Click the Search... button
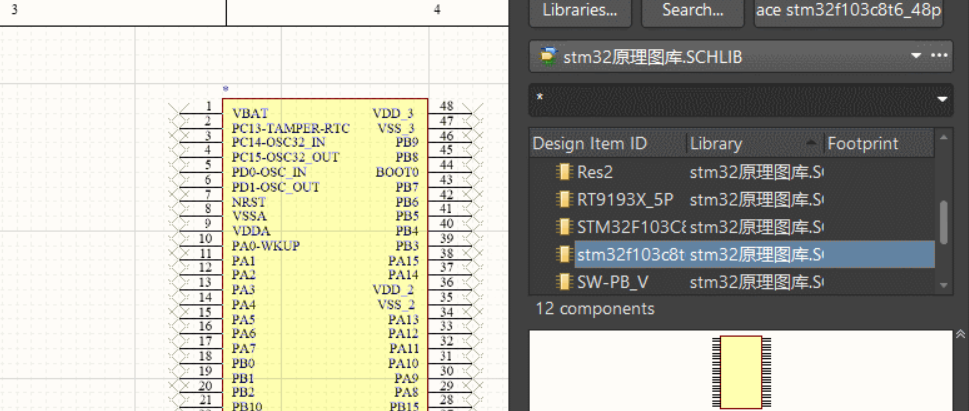Viewport: 969px width, 411px height. tap(693, 12)
